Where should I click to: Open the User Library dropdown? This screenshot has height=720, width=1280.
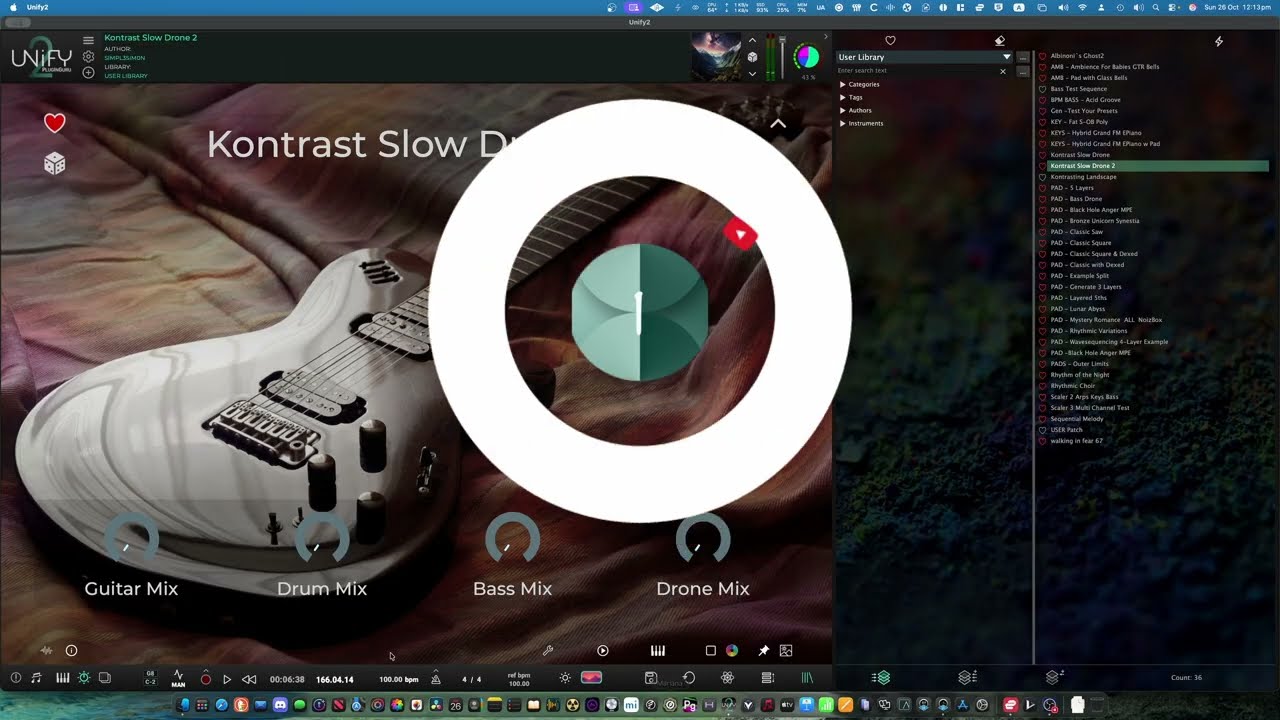point(925,57)
